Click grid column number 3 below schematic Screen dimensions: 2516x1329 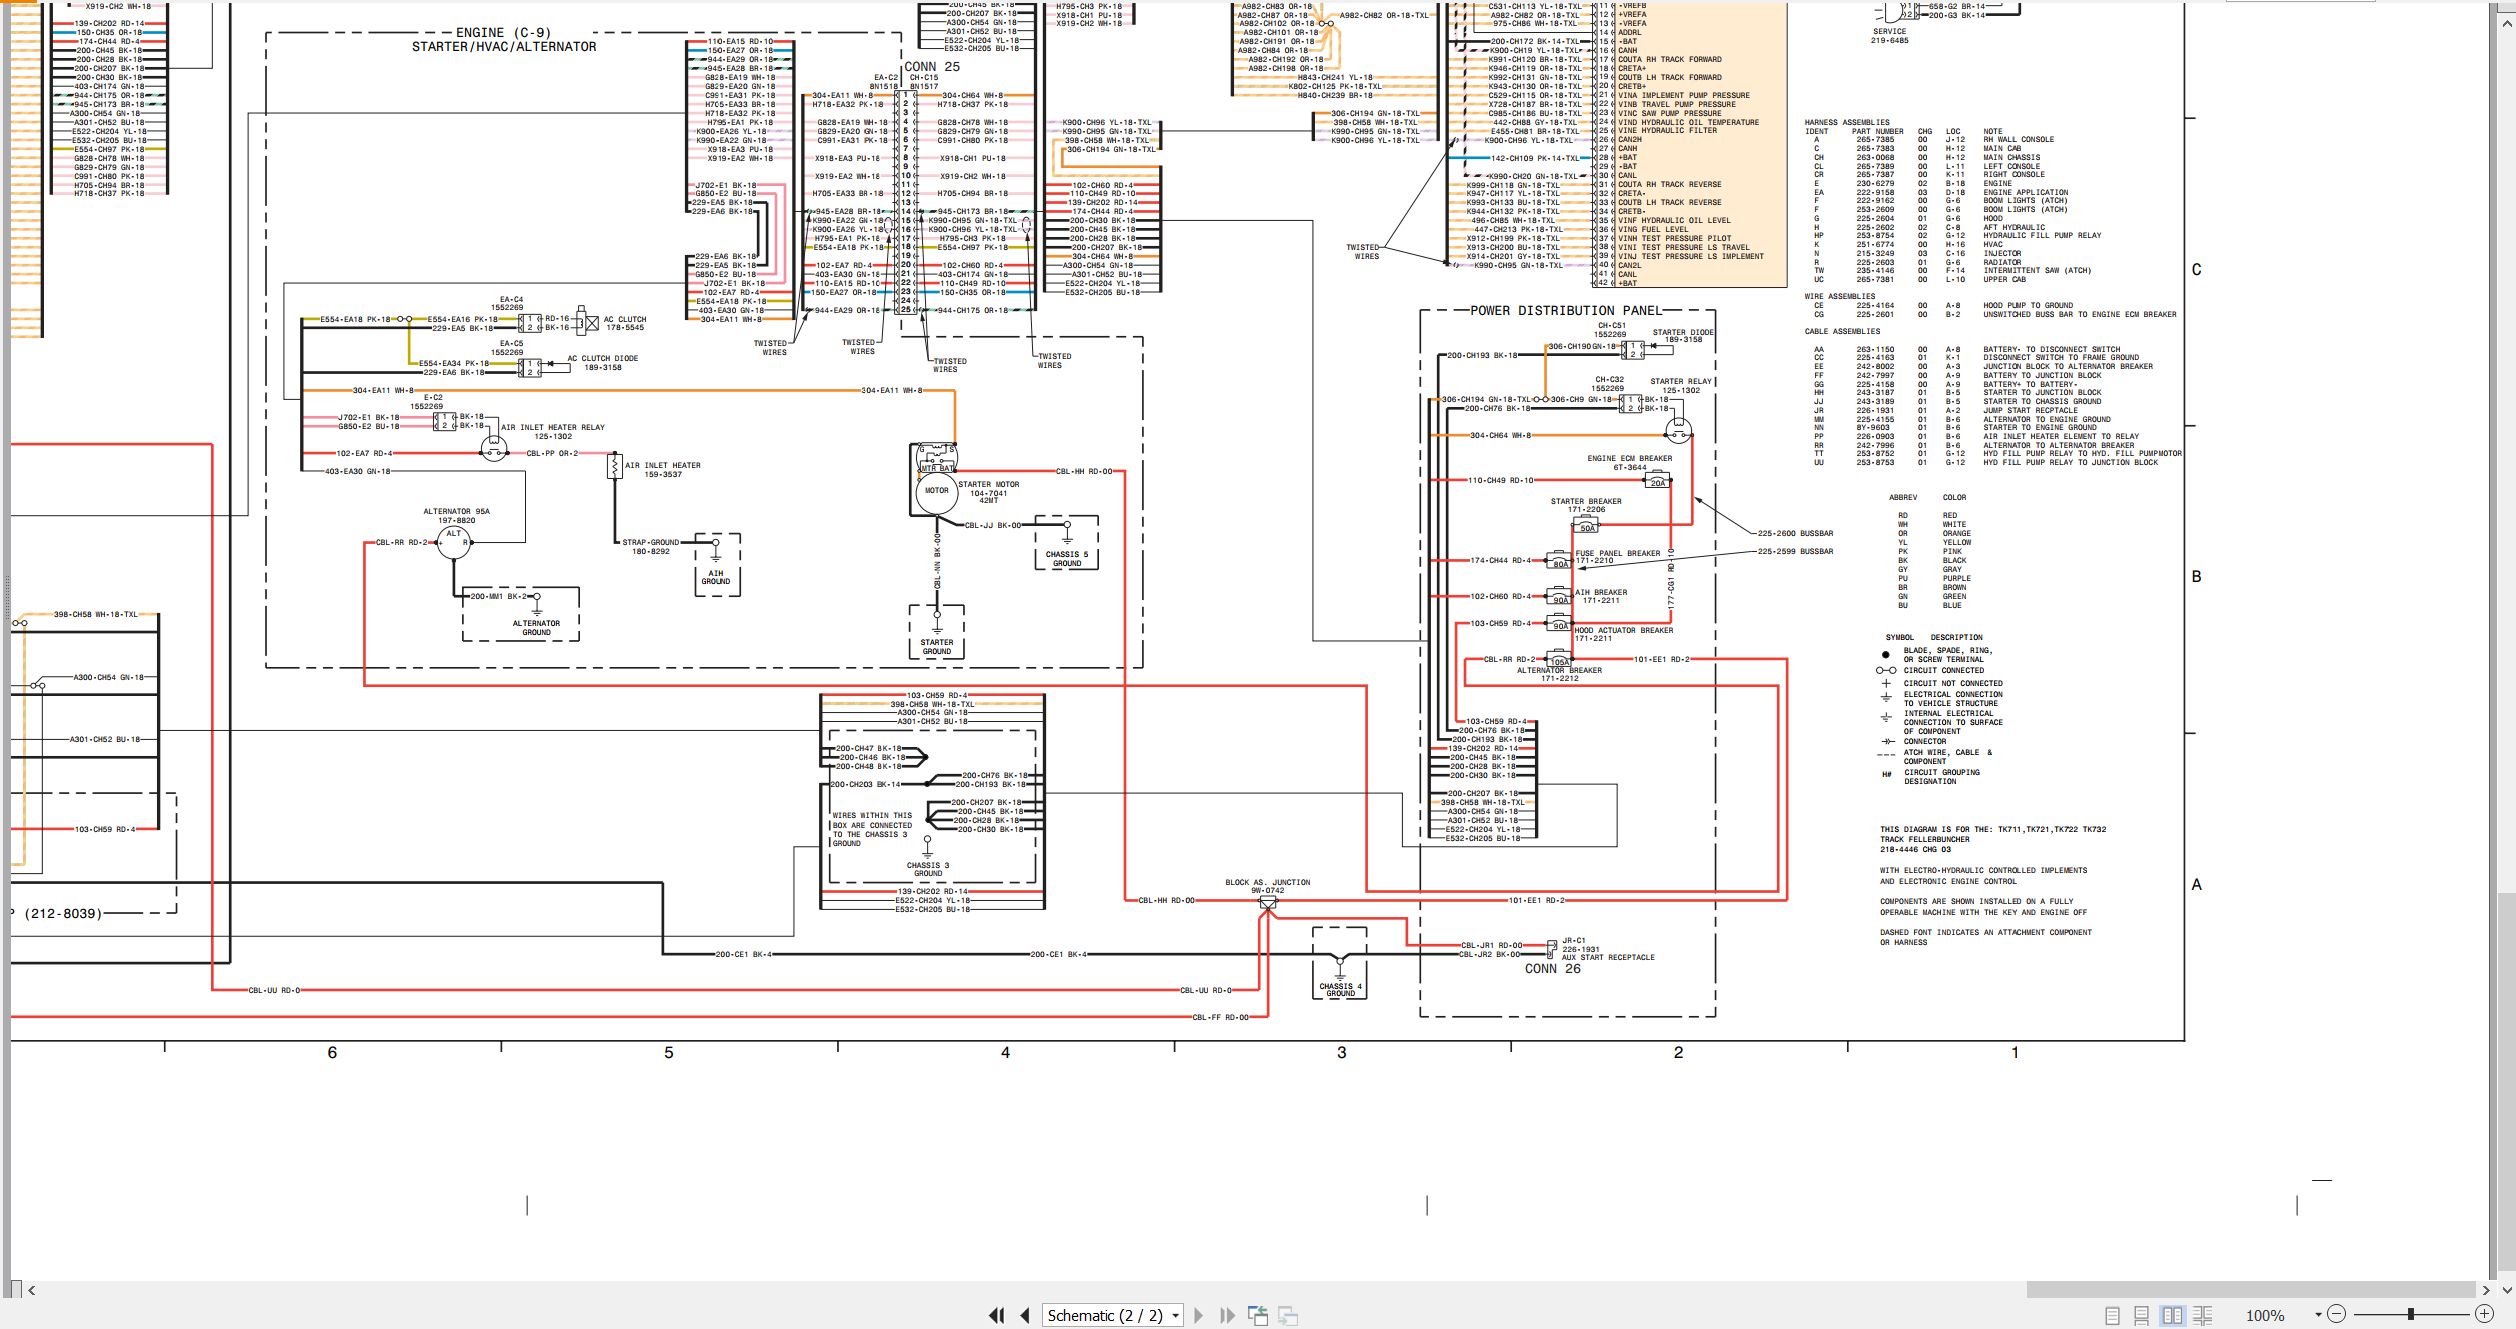tap(1342, 1052)
